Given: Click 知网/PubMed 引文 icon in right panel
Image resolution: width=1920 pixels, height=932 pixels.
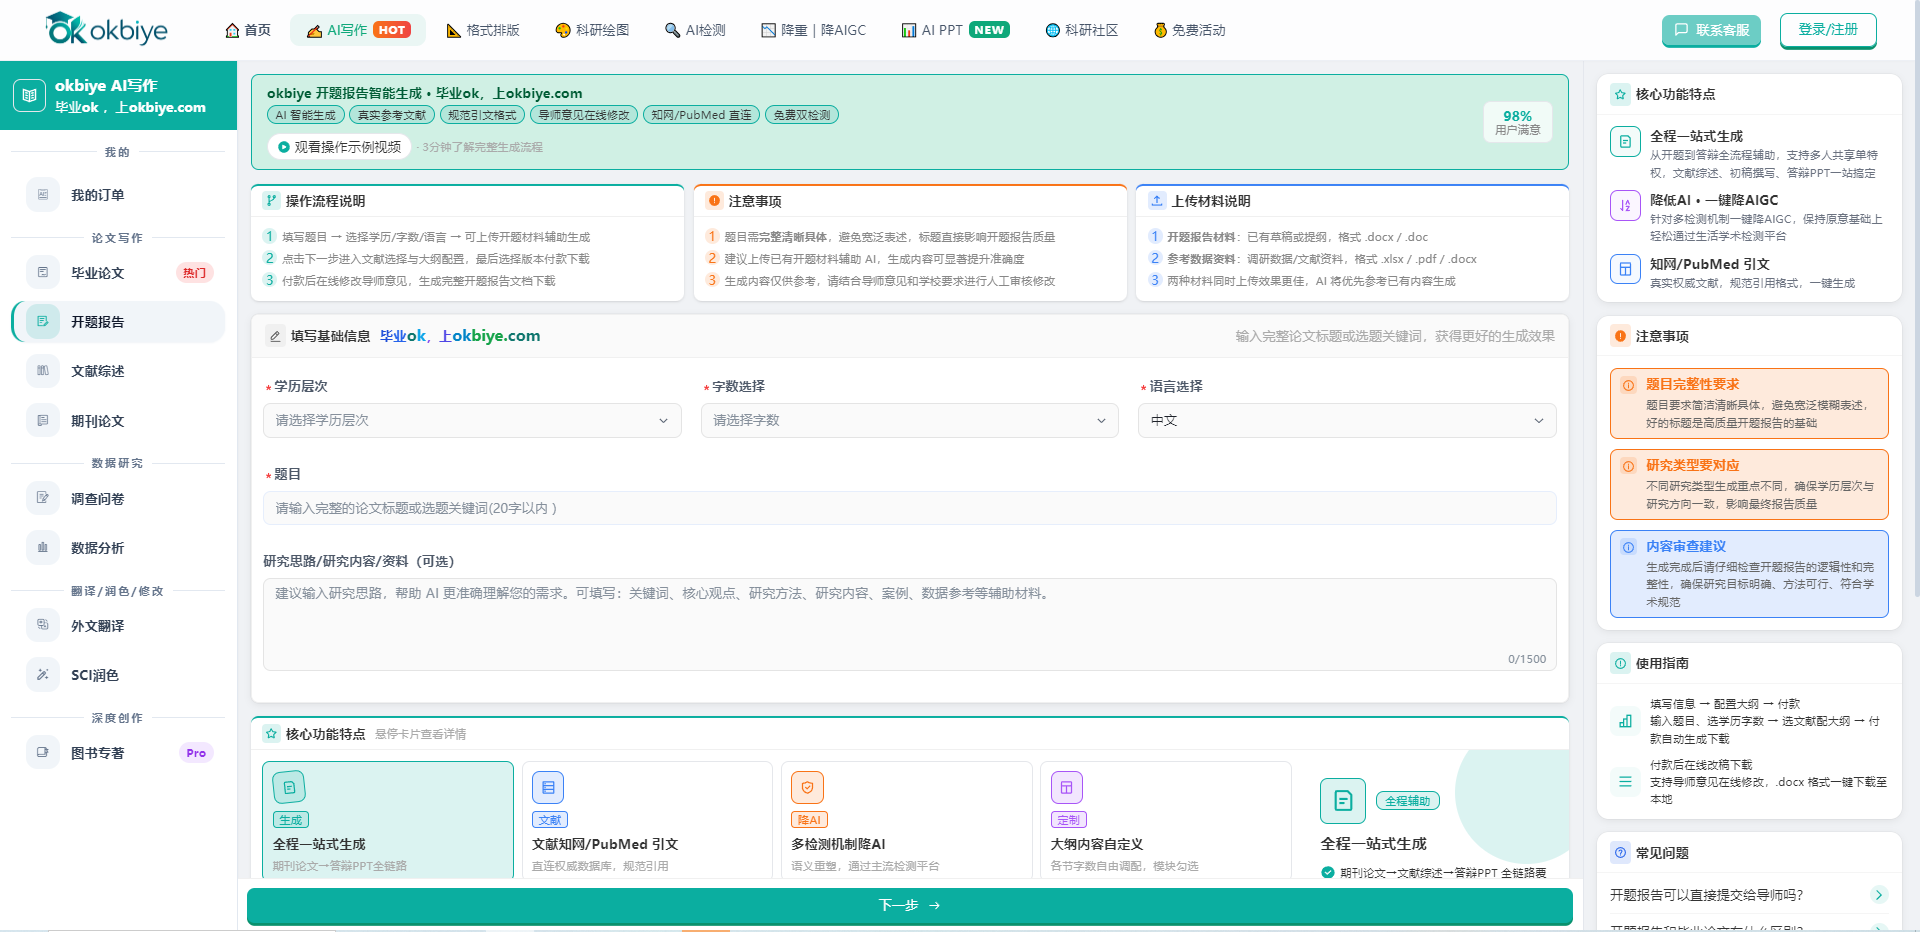Looking at the screenshot, I should pos(1625,269).
